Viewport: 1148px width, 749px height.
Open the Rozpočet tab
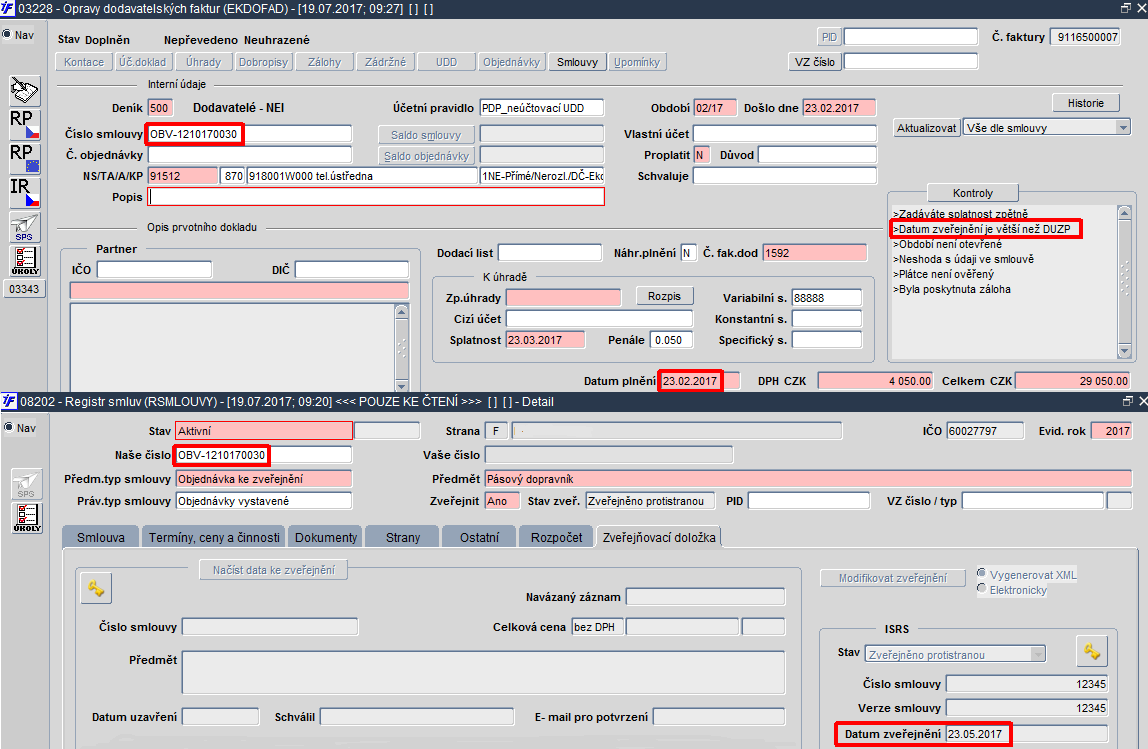click(x=556, y=537)
